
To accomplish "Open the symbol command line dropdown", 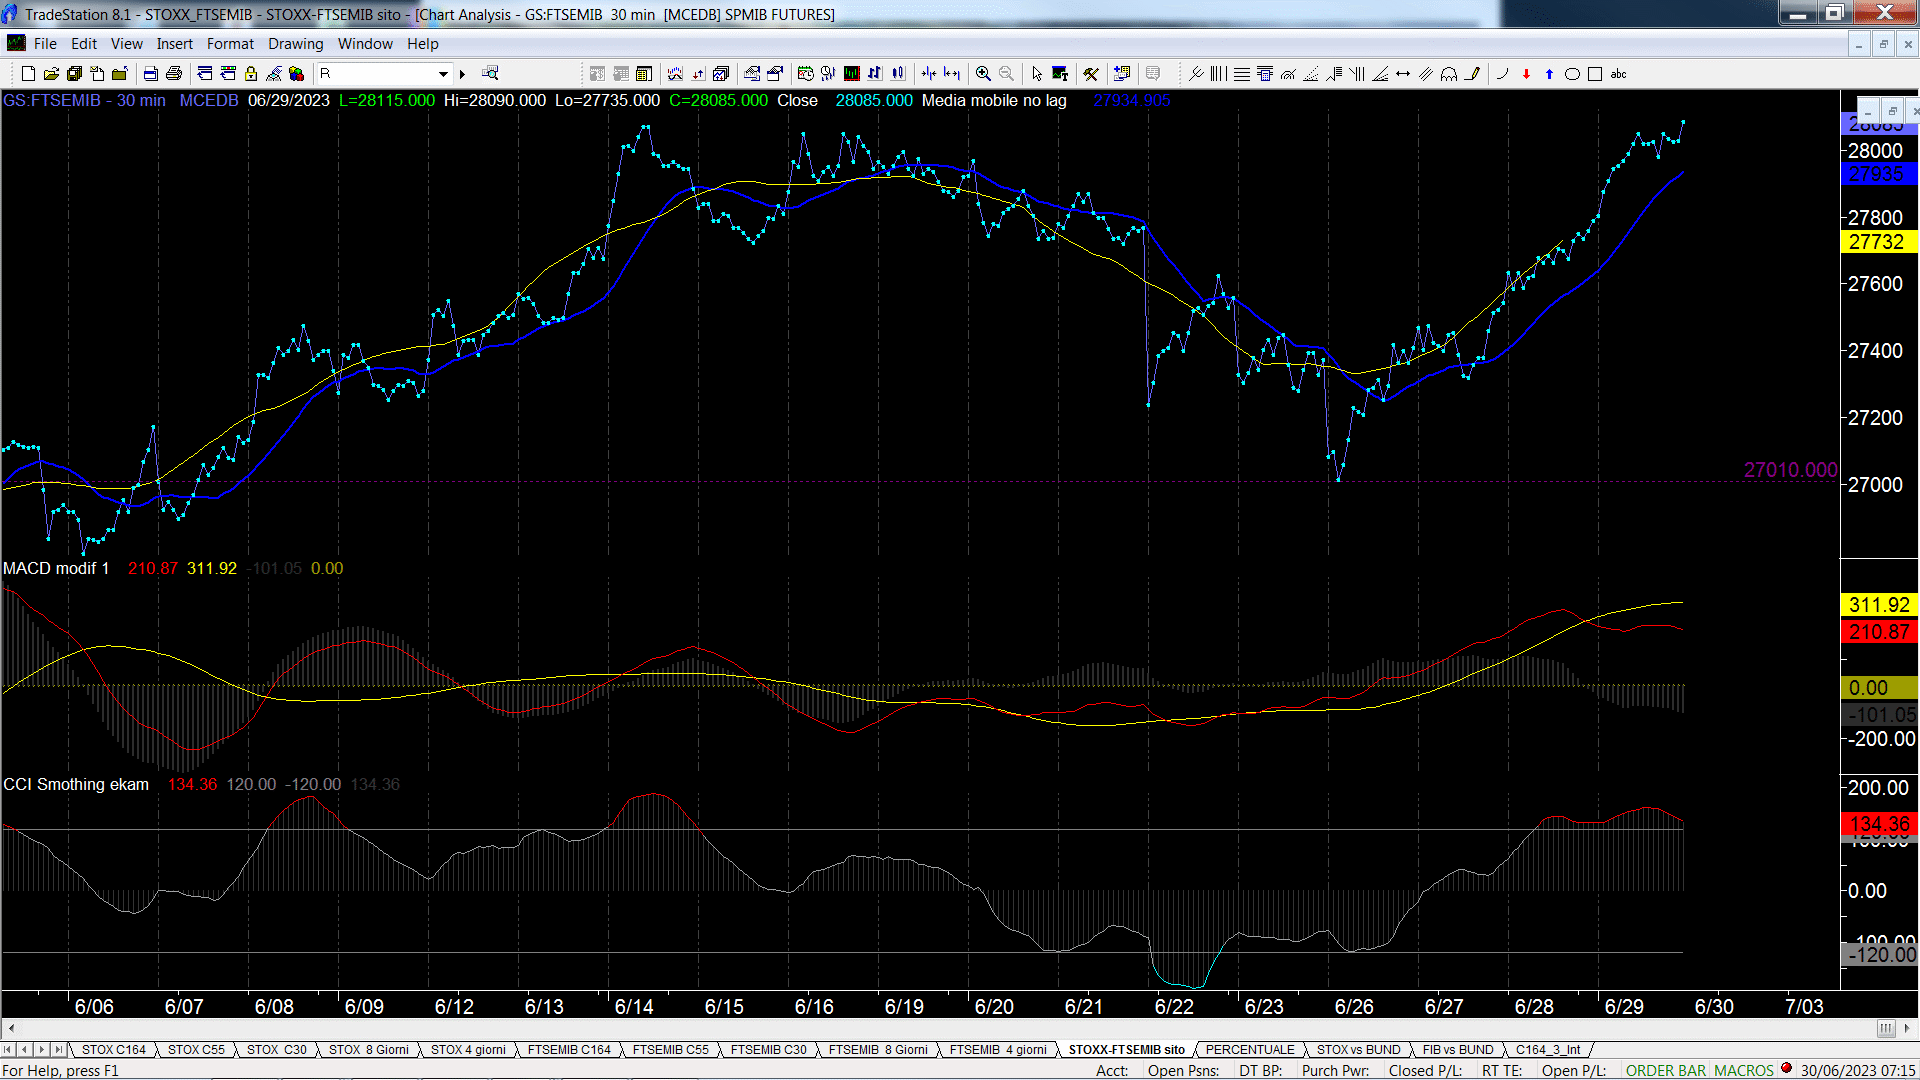I will click(x=443, y=74).
